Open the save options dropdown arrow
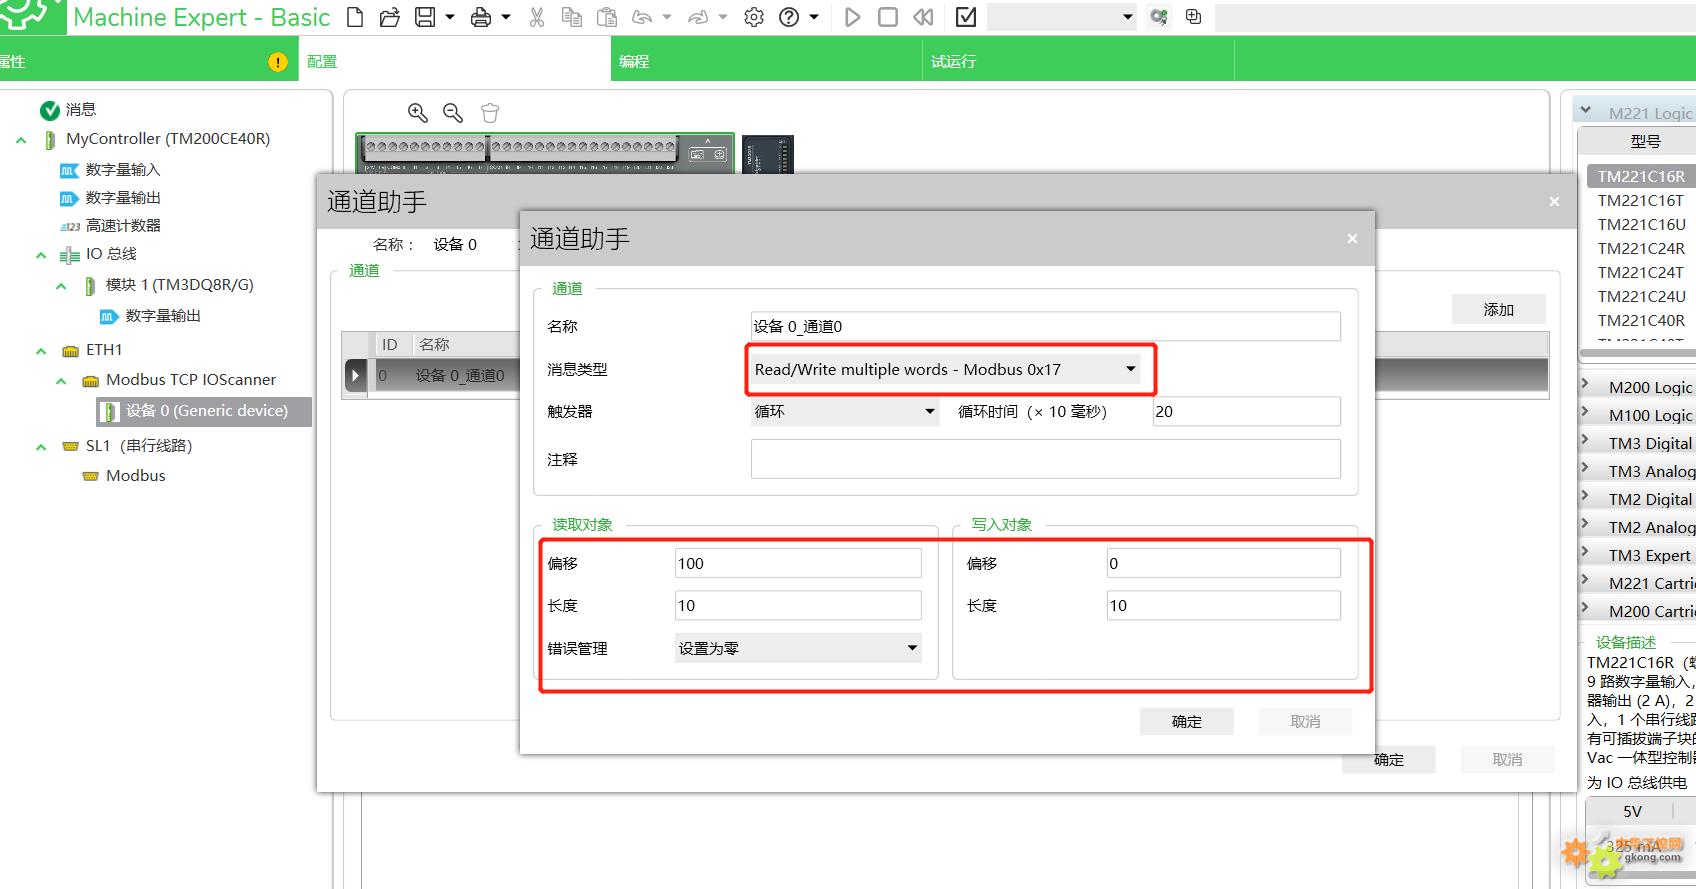1696x889 pixels. [x=449, y=17]
